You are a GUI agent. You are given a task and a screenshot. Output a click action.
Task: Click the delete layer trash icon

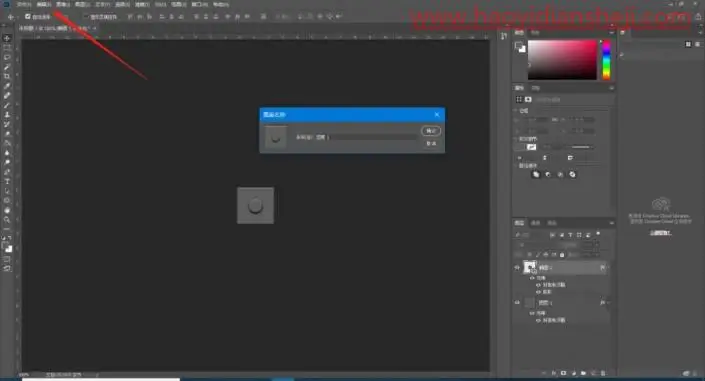[603, 373]
